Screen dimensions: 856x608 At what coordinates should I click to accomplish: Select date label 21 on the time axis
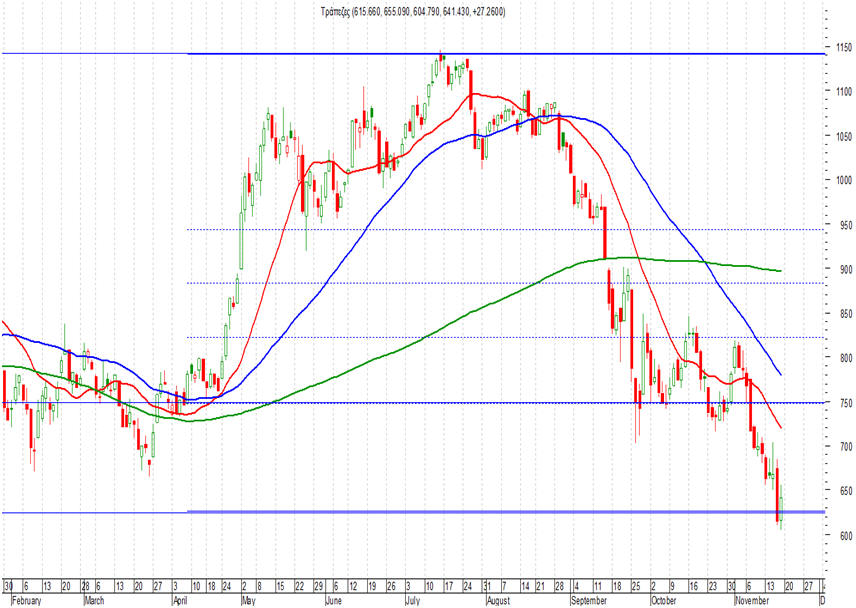pyautogui.click(x=540, y=587)
